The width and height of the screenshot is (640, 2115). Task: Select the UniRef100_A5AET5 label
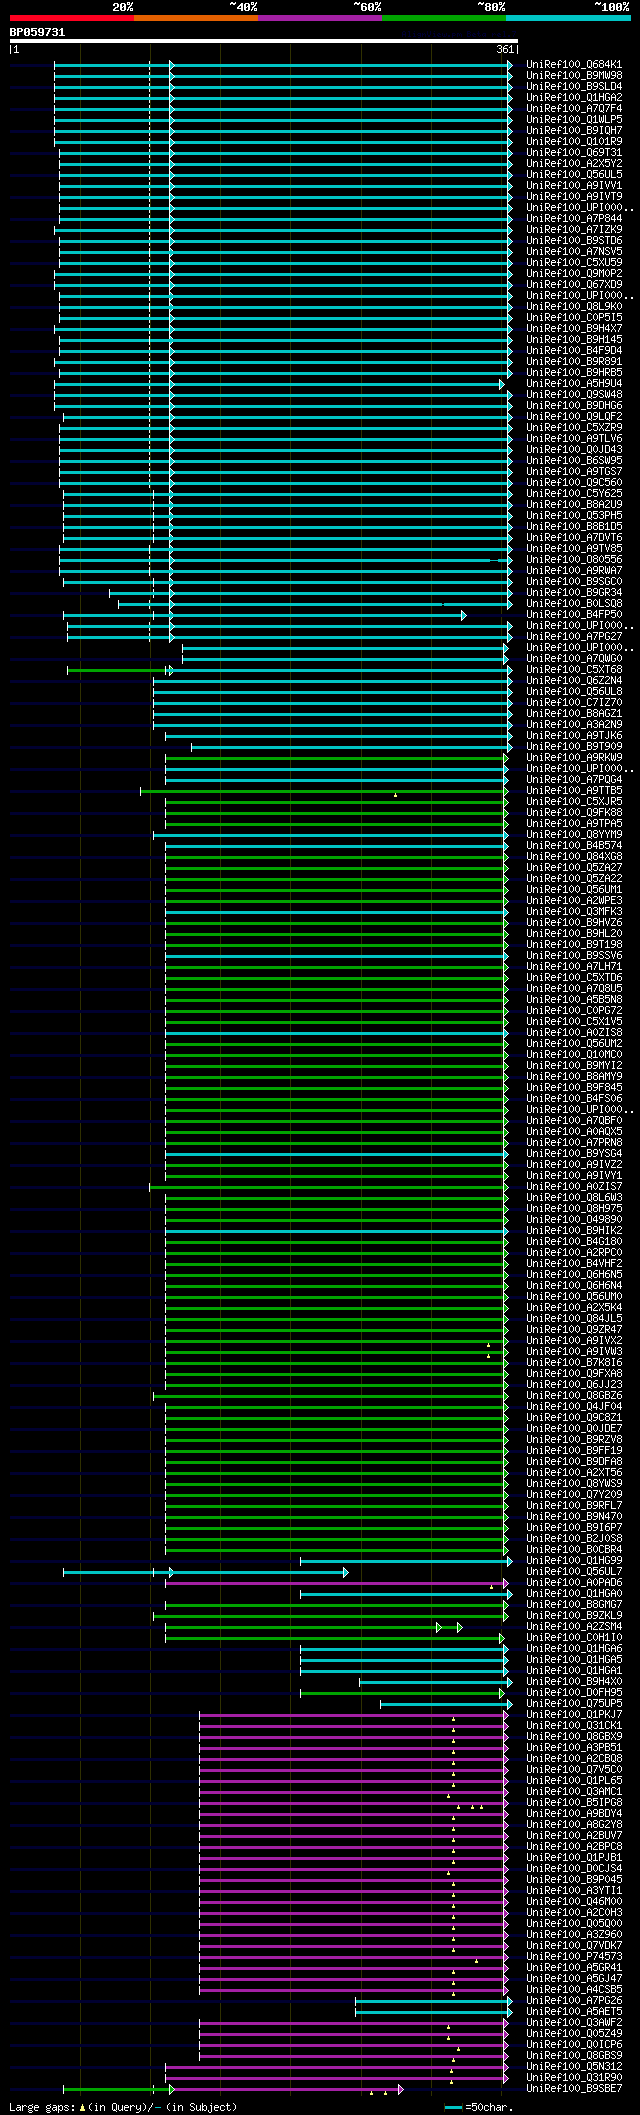pos(574,2011)
